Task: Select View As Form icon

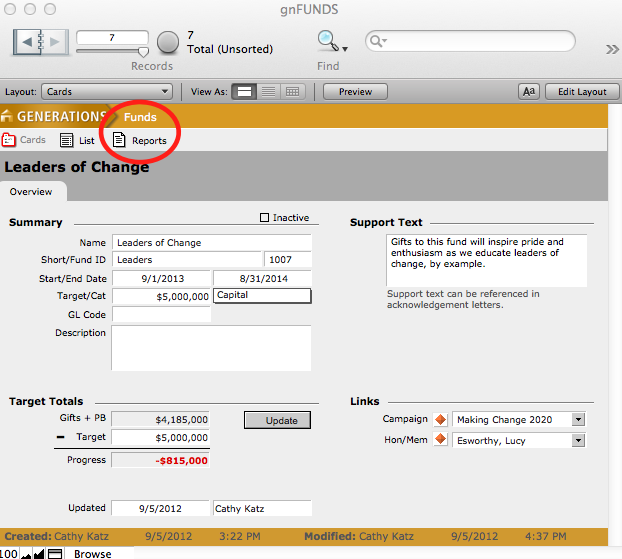Action: (243, 91)
